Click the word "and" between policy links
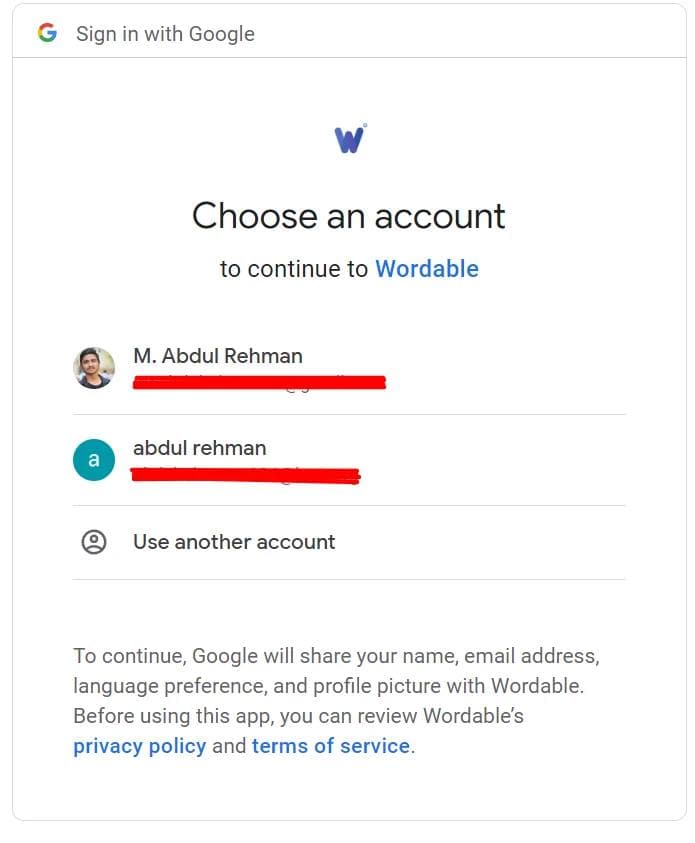The image size is (695, 843). tap(229, 746)
